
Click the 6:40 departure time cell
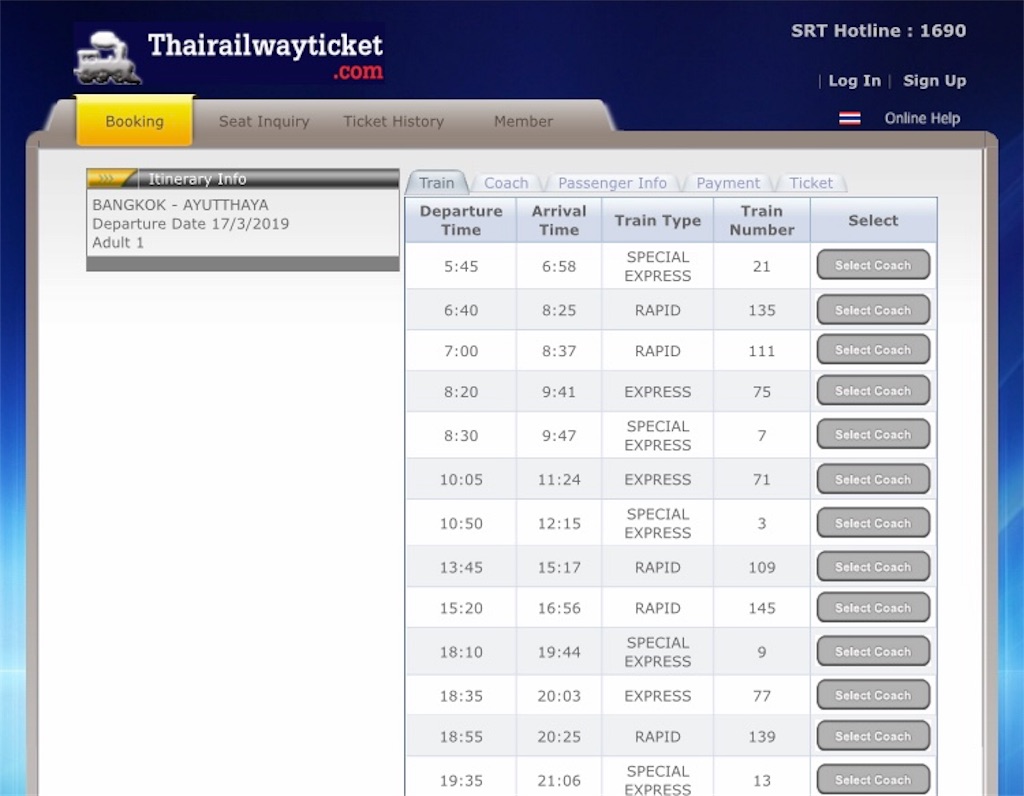(x=461, y=310)
